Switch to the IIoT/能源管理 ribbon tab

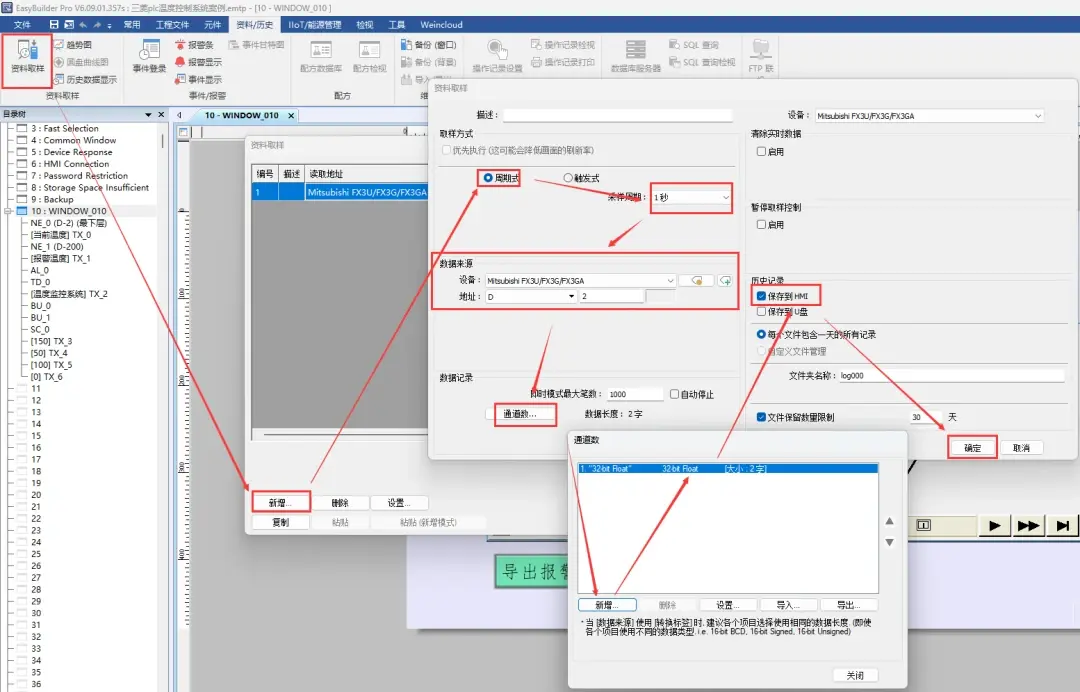coord(315,25)
